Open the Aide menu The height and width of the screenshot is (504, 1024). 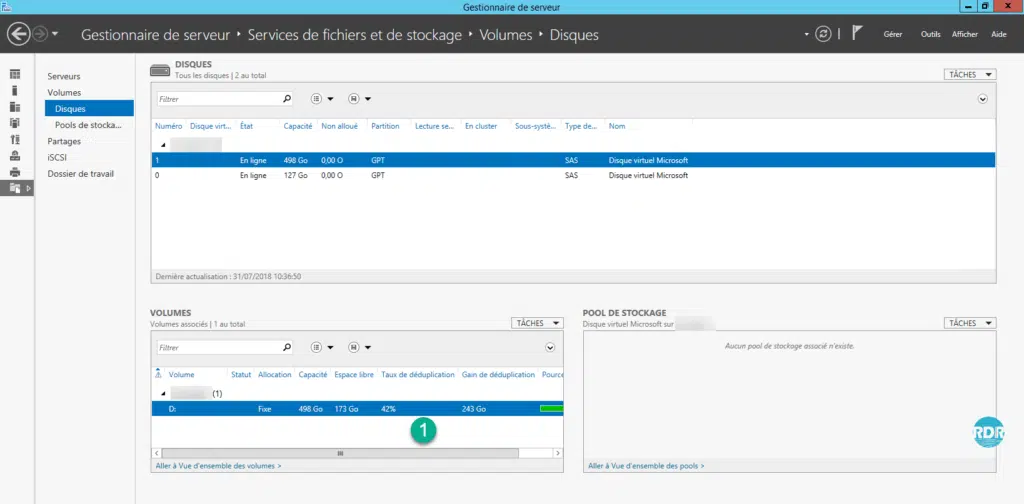[999, 34]
